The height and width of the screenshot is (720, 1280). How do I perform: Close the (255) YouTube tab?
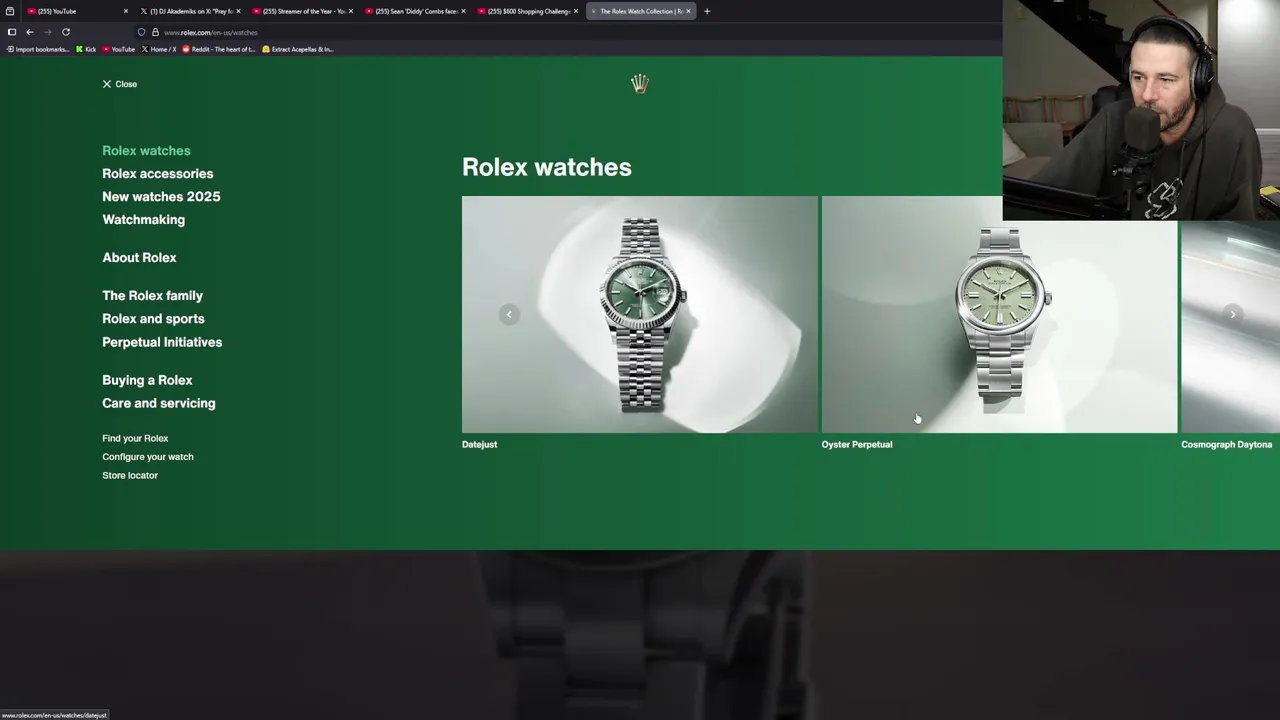(126, 11)
